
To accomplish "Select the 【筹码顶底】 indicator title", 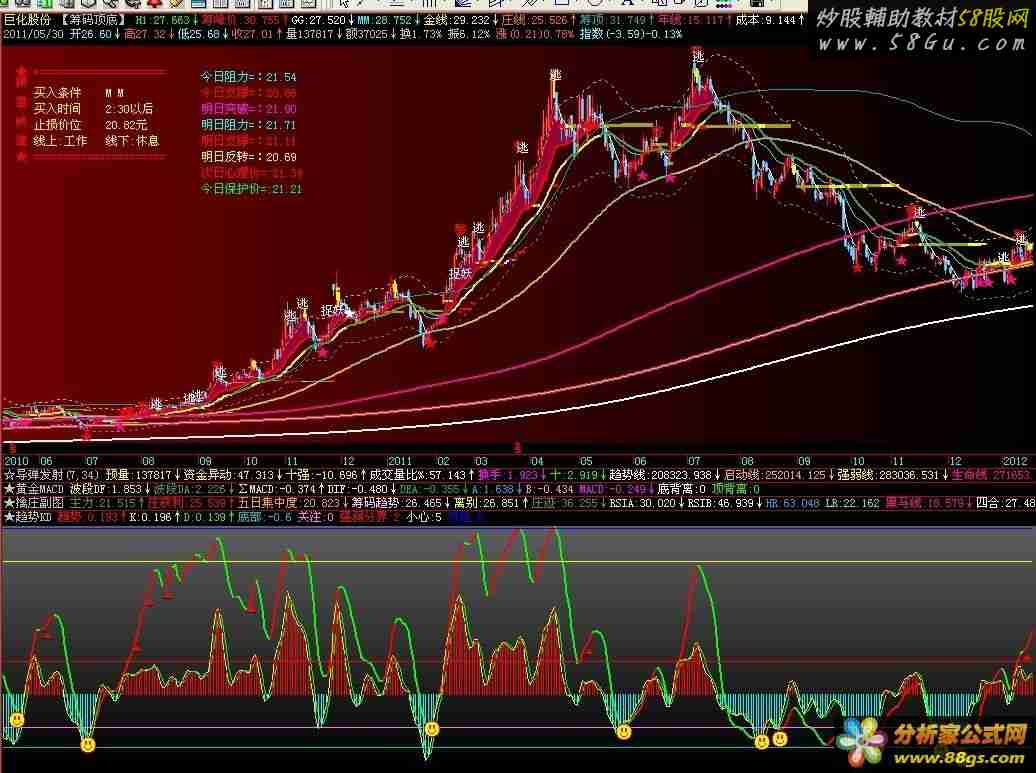I will pyautogui.click(x=92, y=20).
